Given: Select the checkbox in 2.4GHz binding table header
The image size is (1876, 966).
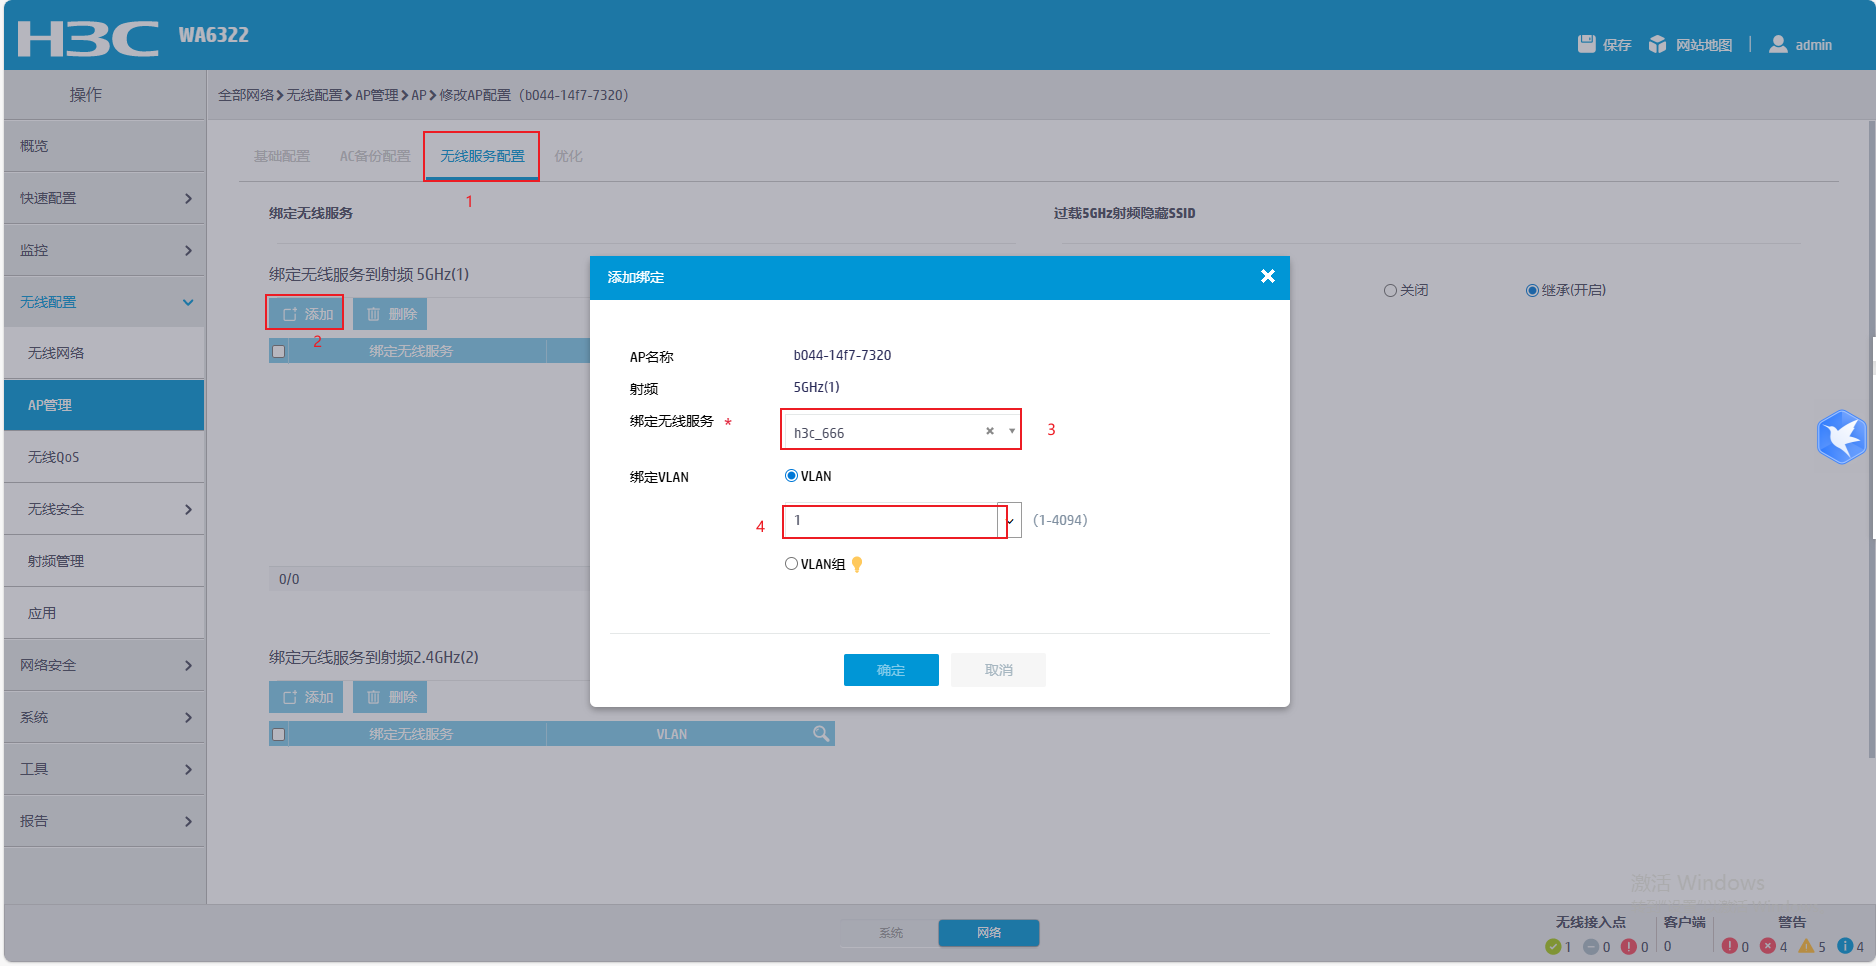Looking at the screenshot, I should coord(278,733).
